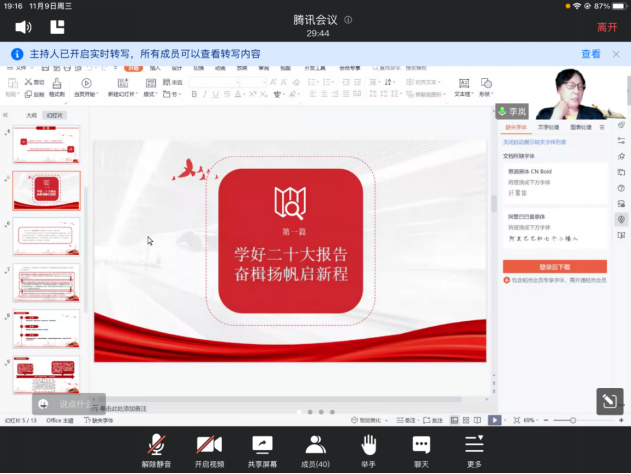
Task: Click 关闭自动展示缺失字体列表 link
Action: 537,141
